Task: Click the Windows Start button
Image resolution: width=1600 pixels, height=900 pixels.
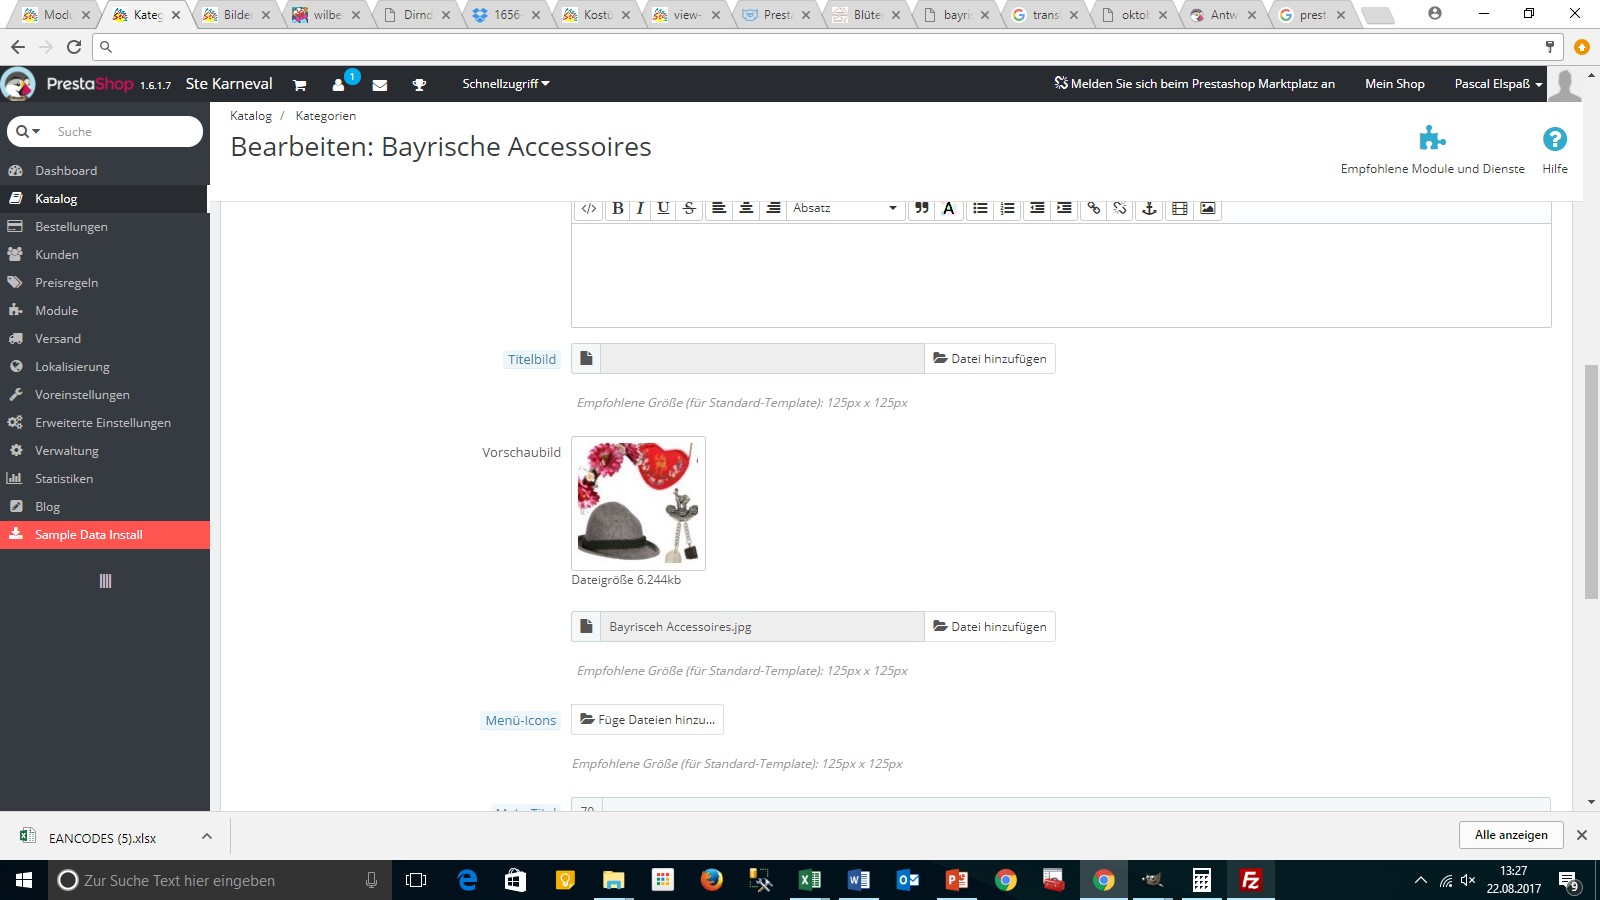Action: tap(24, 880)
